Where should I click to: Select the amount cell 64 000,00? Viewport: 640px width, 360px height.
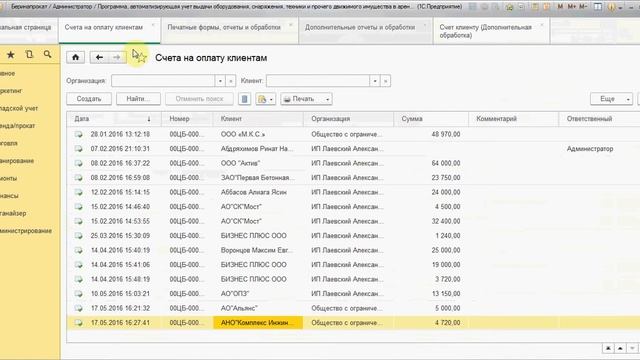click(x=431, y=163)
